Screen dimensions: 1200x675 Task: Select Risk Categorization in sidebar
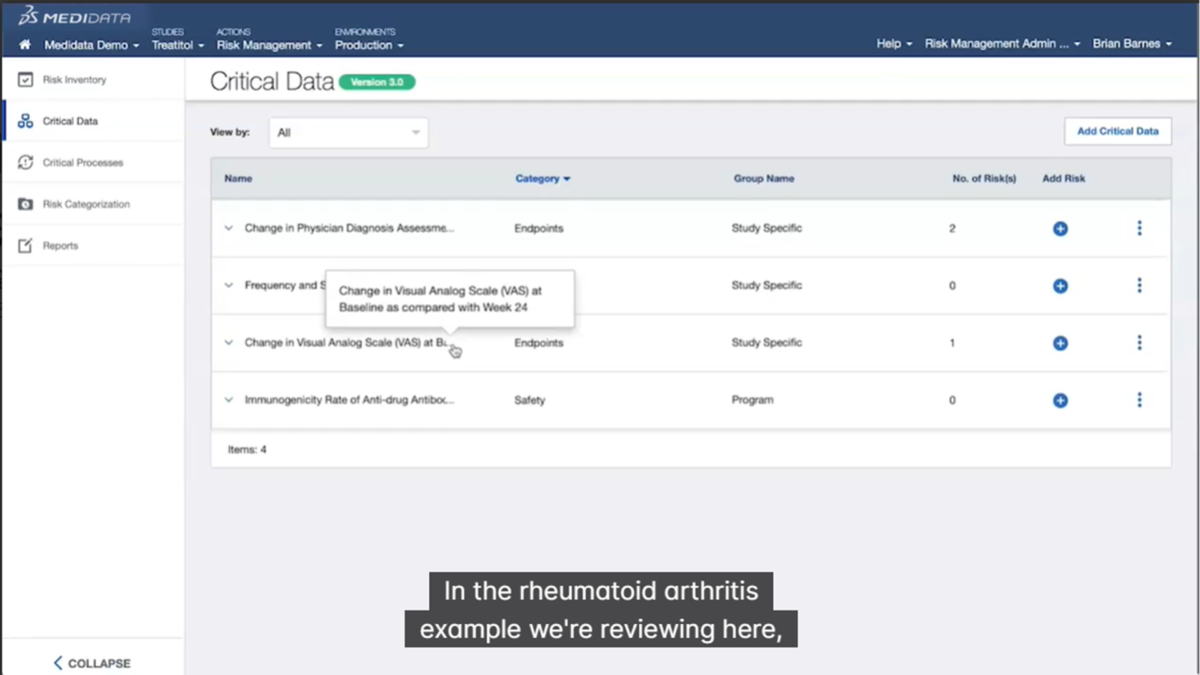[x=86, y=204]
